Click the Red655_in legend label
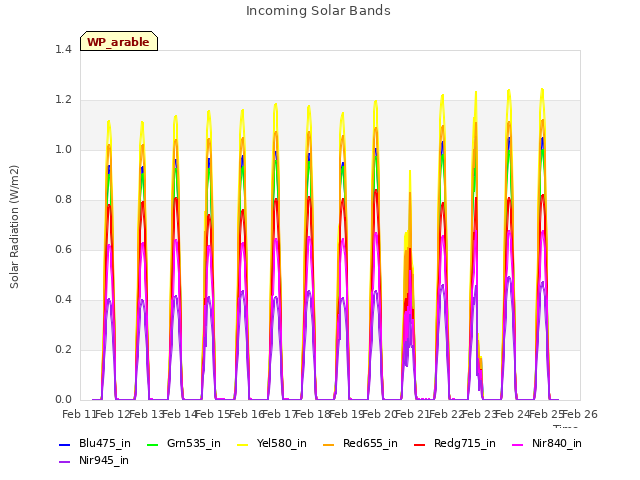Image resolution: width=640 pixels, height=480 pixels. 370,443
